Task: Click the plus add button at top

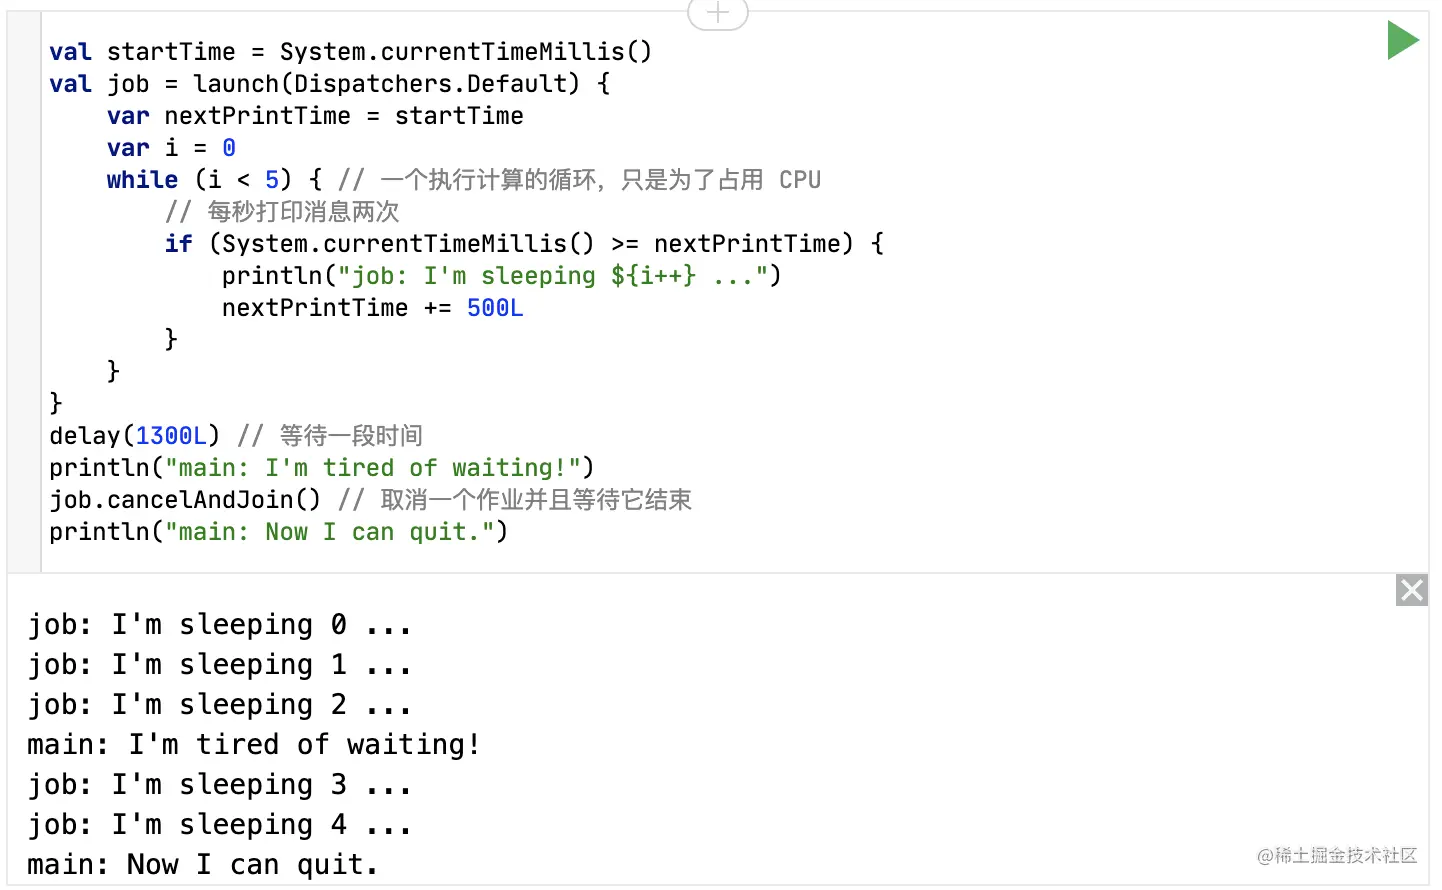Action: [x=718, y=13]
